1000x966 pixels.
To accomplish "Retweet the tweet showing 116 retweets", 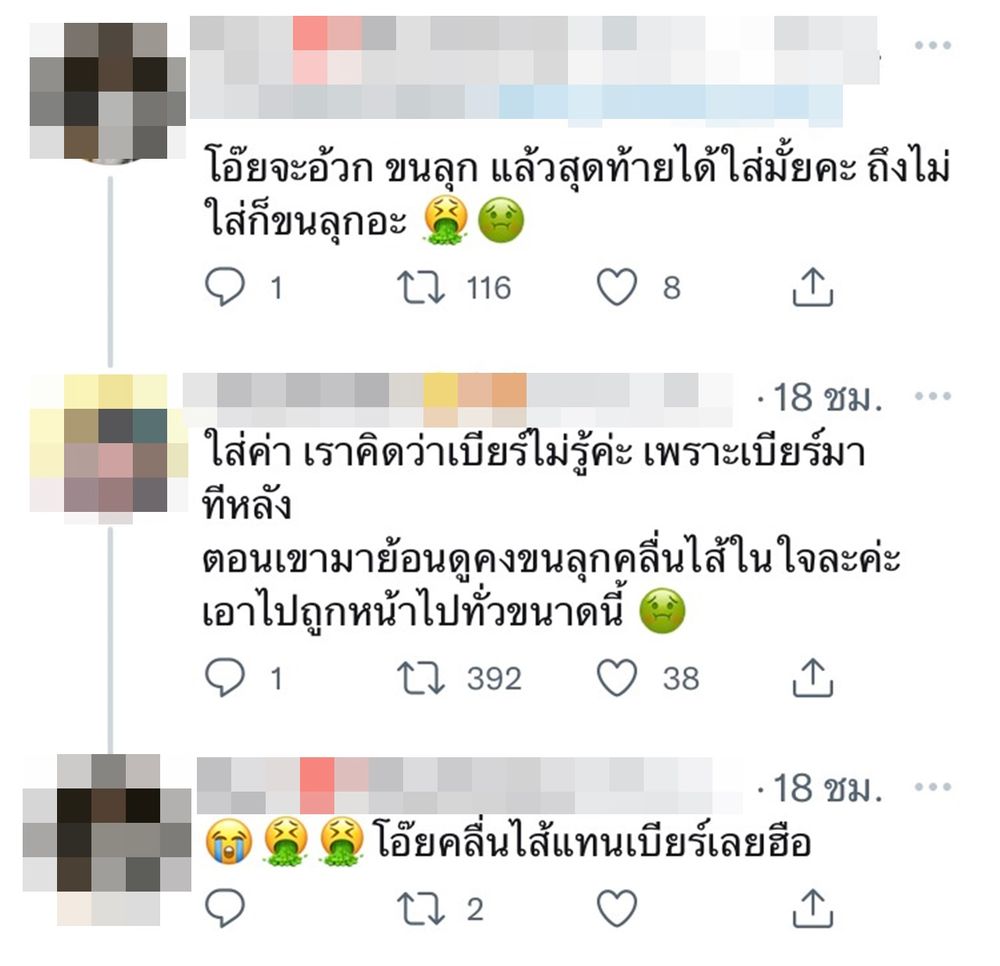I will 420,287.
